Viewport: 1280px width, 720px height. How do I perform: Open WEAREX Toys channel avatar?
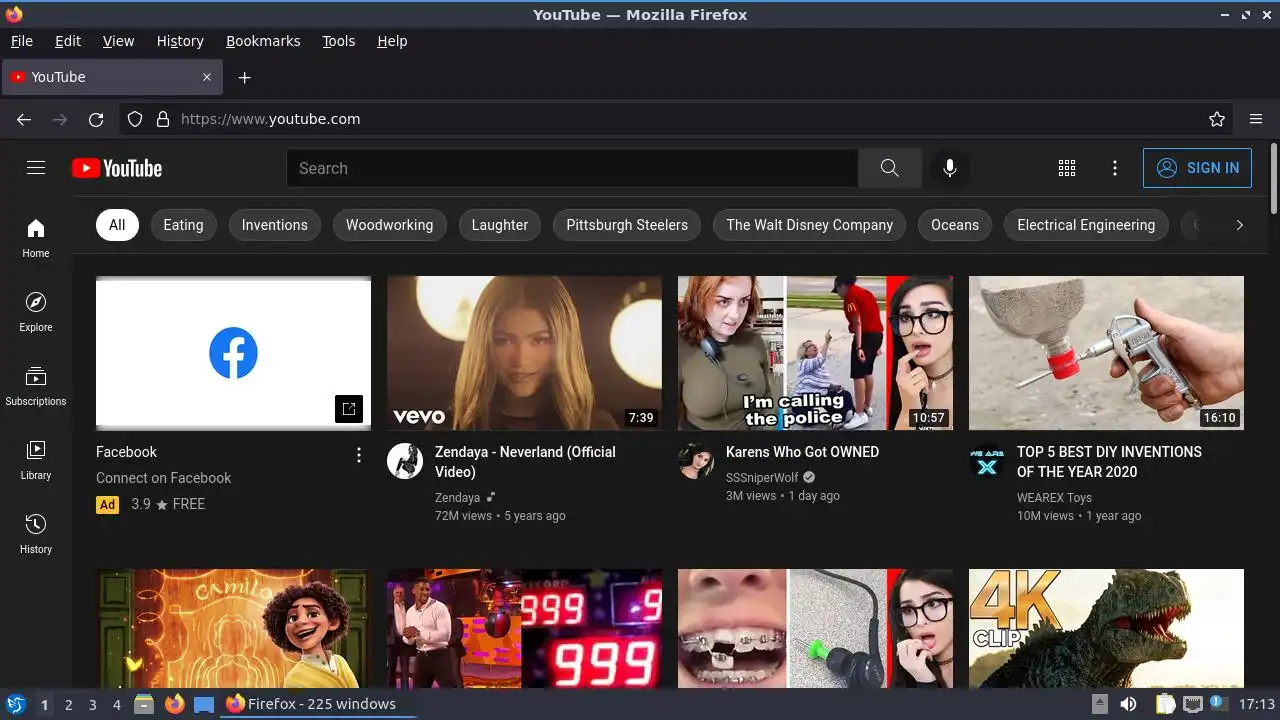click(x=987, y=461)
